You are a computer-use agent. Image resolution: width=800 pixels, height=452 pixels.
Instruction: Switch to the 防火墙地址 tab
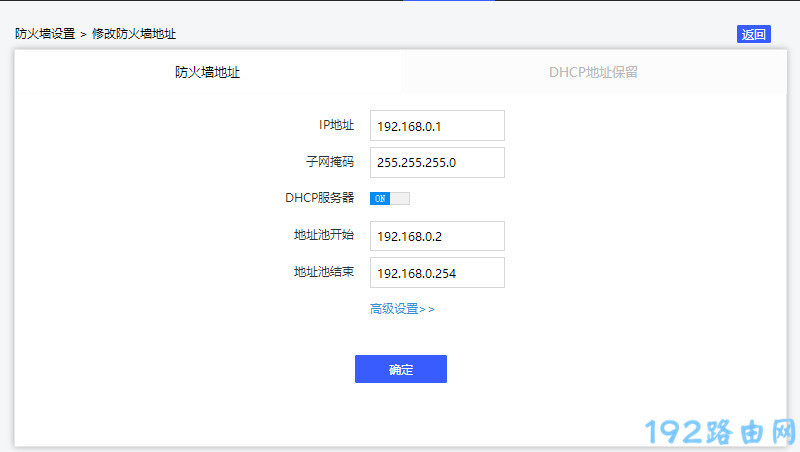click(x=207, y=73)
